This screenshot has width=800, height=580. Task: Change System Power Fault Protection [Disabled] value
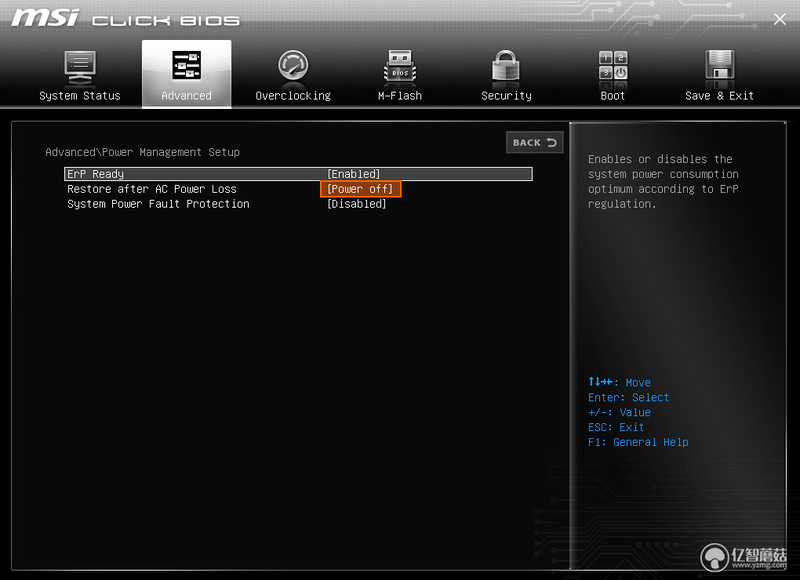click(x=357, y=204)
